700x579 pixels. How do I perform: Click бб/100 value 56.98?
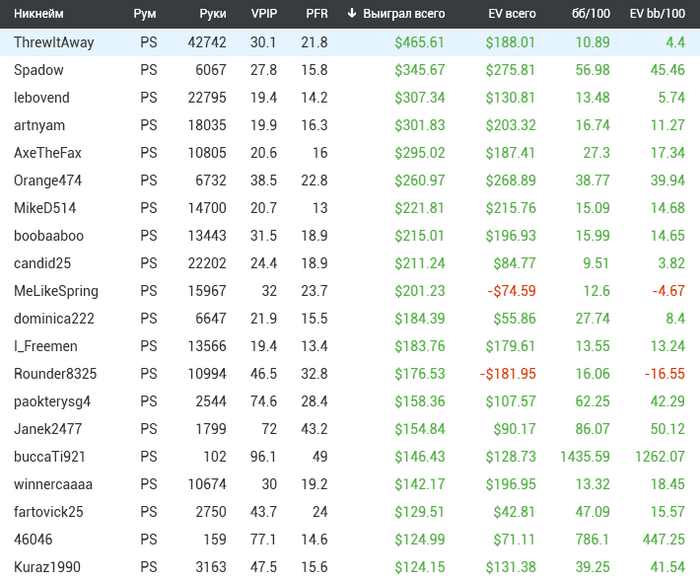[592, 70]
